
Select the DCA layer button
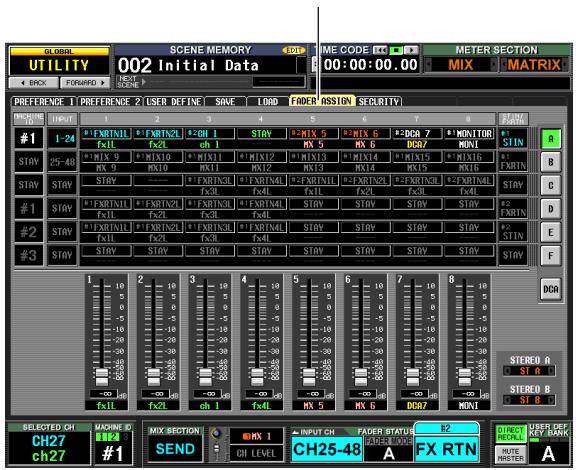pos(550,289)
